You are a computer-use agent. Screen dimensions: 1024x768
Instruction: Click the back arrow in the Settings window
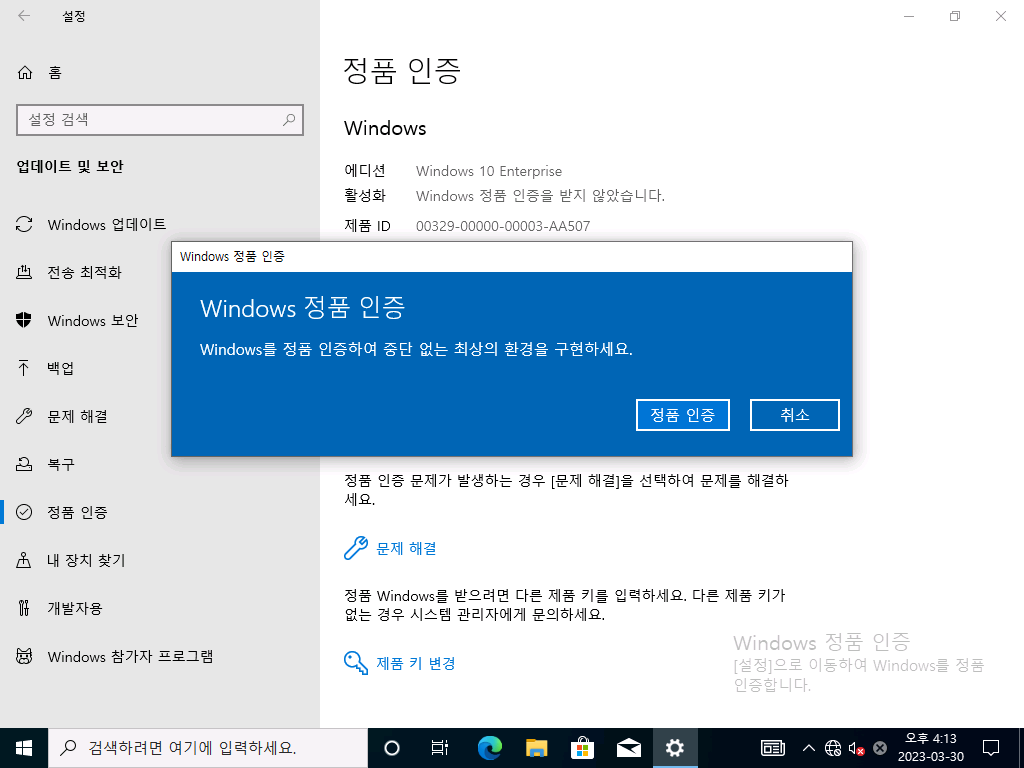click(x=24, y=16)
